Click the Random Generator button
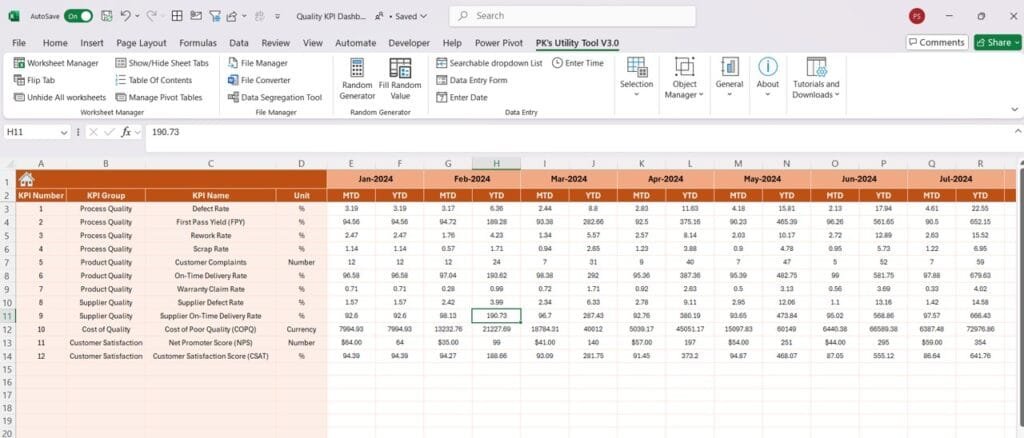Viewport: 1024px width, 438px height. pyautogui.click(x=357, y=79)
